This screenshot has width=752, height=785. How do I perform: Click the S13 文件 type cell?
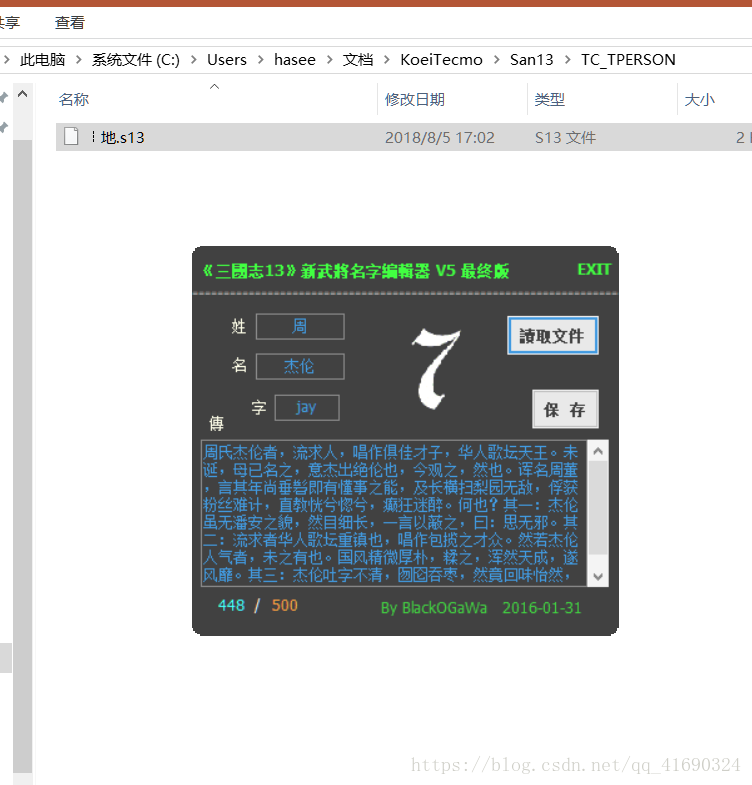pos(565,138)
